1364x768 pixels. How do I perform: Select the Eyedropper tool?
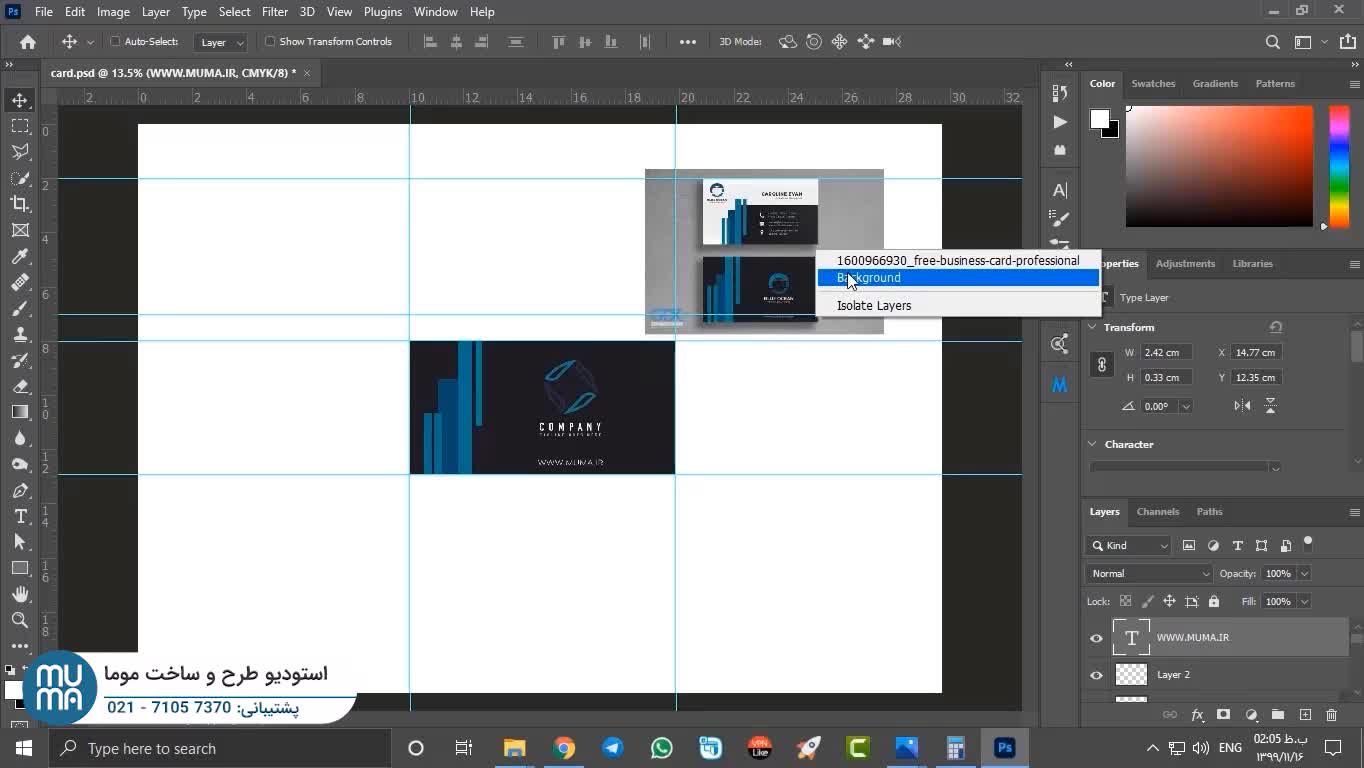coord(20,257)
